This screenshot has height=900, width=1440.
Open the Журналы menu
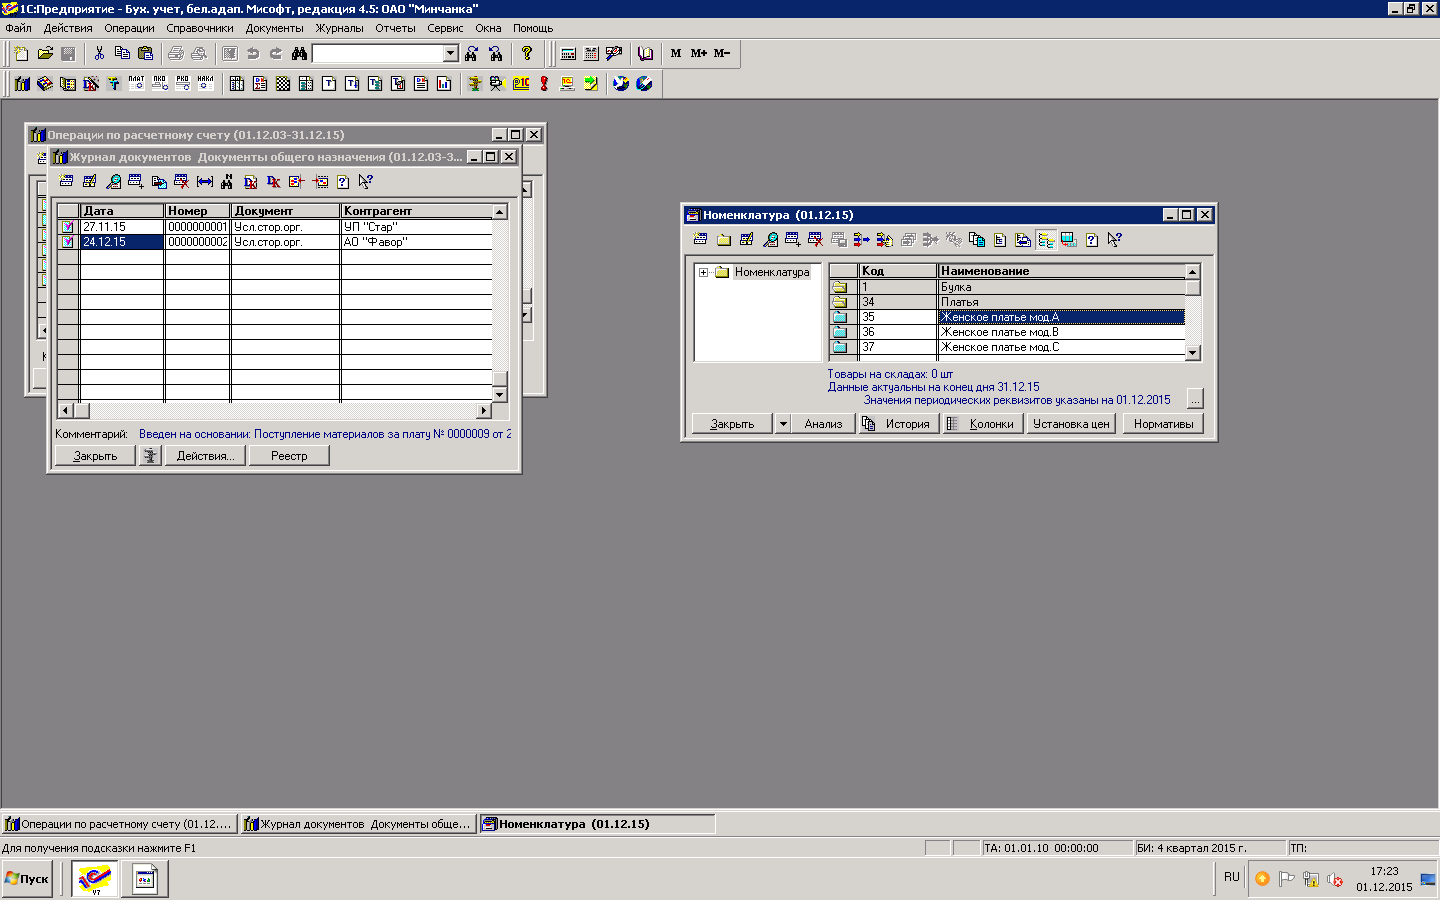tap(340, 28)
